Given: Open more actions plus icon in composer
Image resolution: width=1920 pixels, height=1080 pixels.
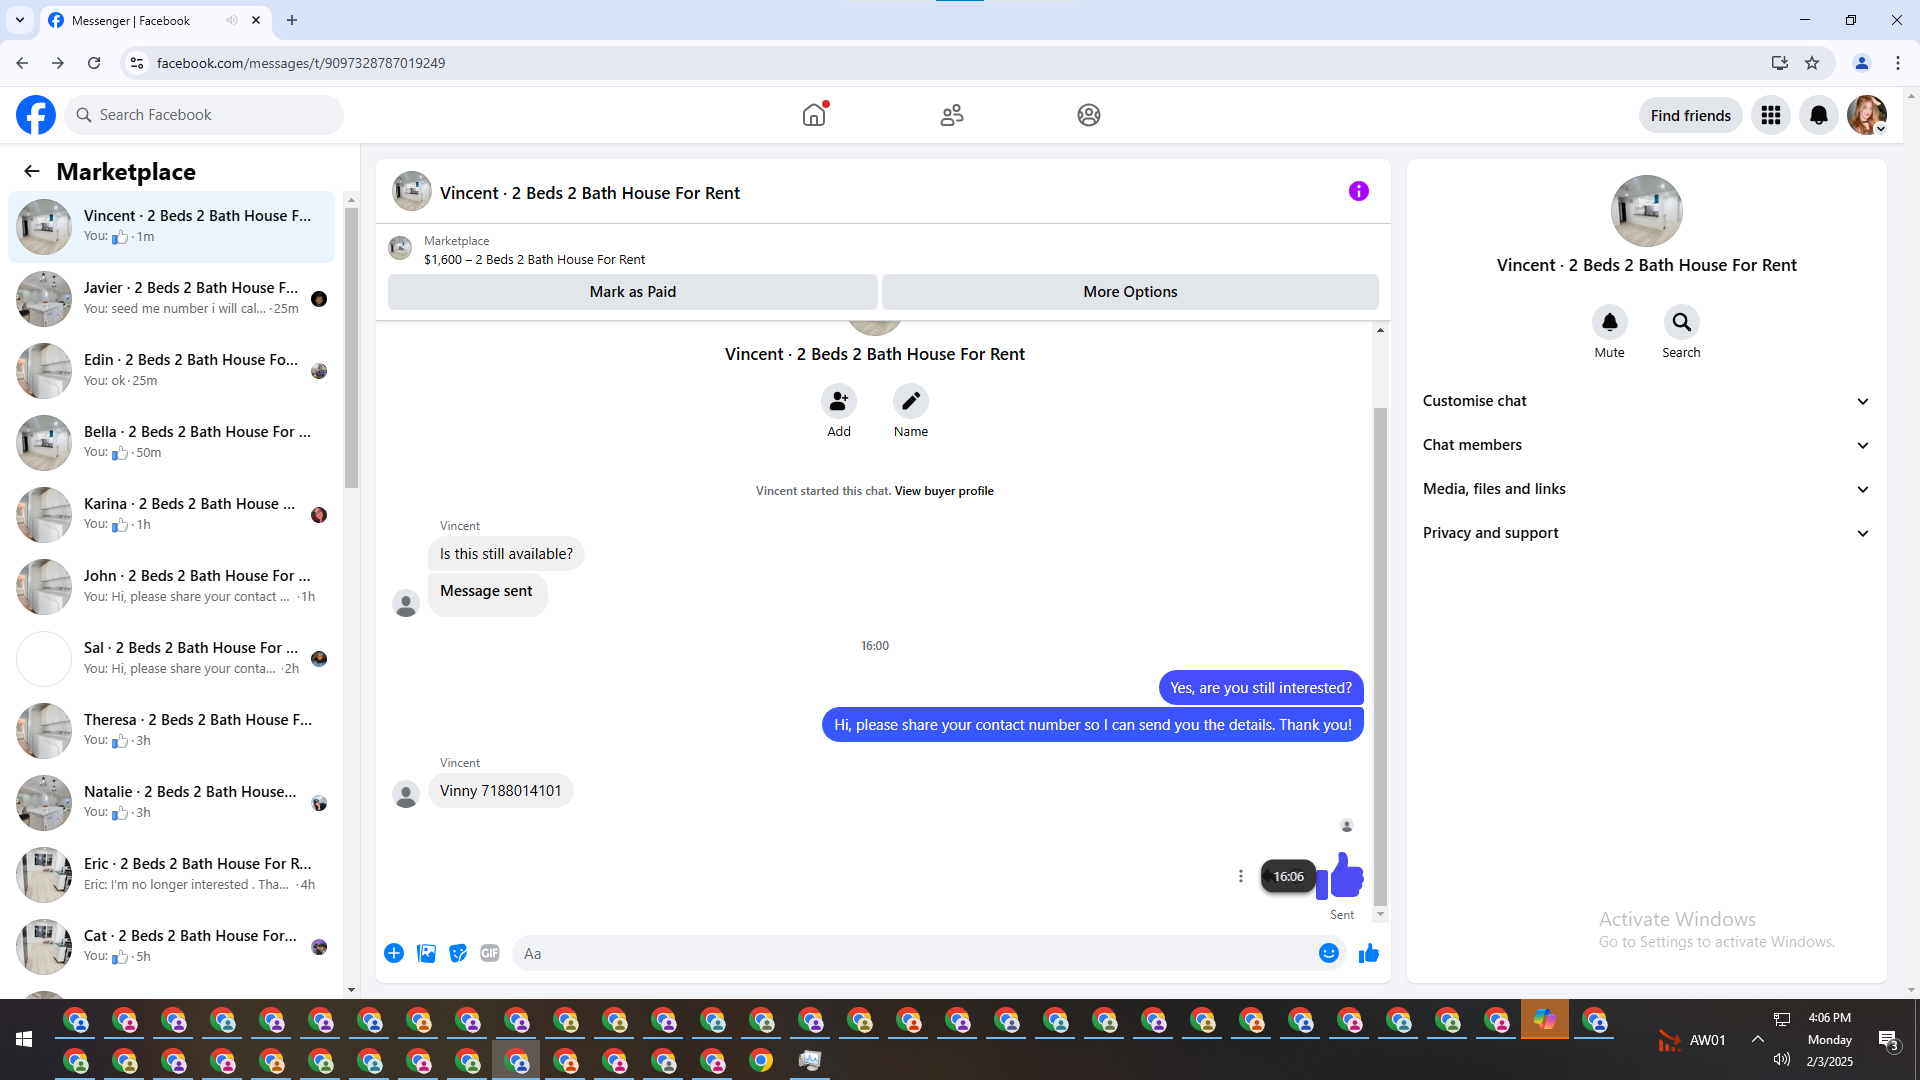Looking at the screenshot, I should click(394, 953).
